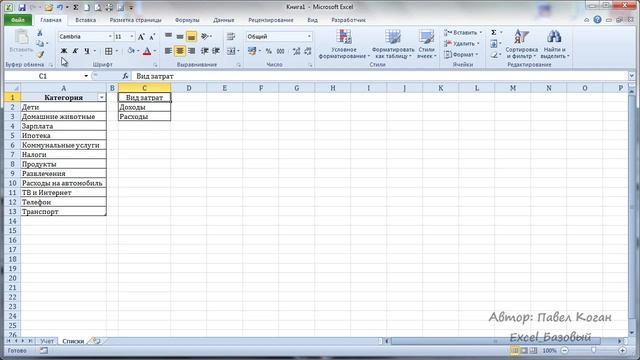Open Conditional Formatting (Условное форматирование)
This screenshot has width=640, height=360.
[344, 44]
